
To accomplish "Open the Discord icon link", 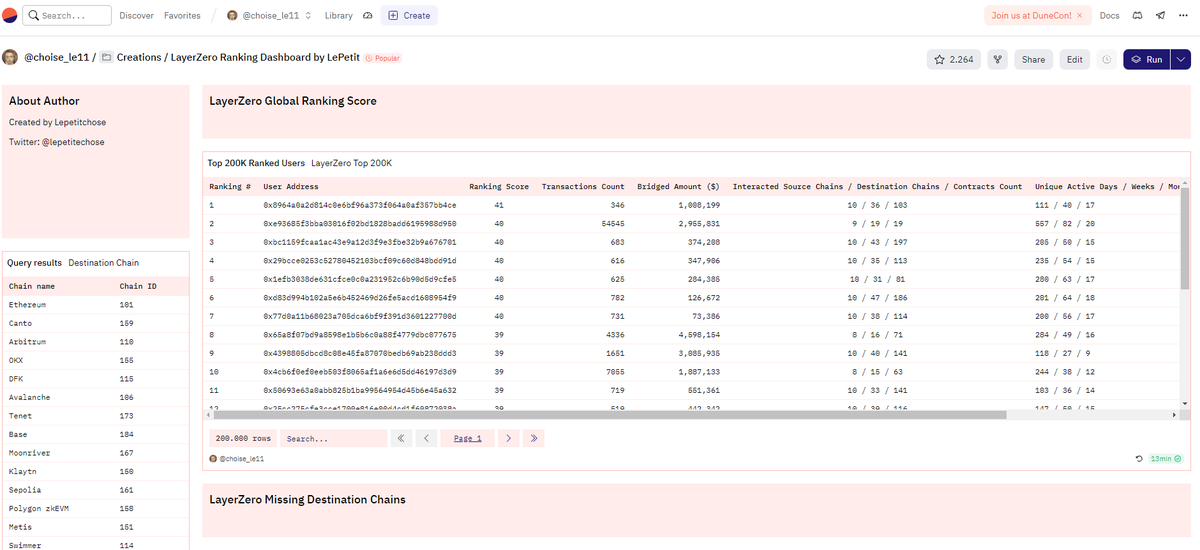I will (x=1137, y=16).
